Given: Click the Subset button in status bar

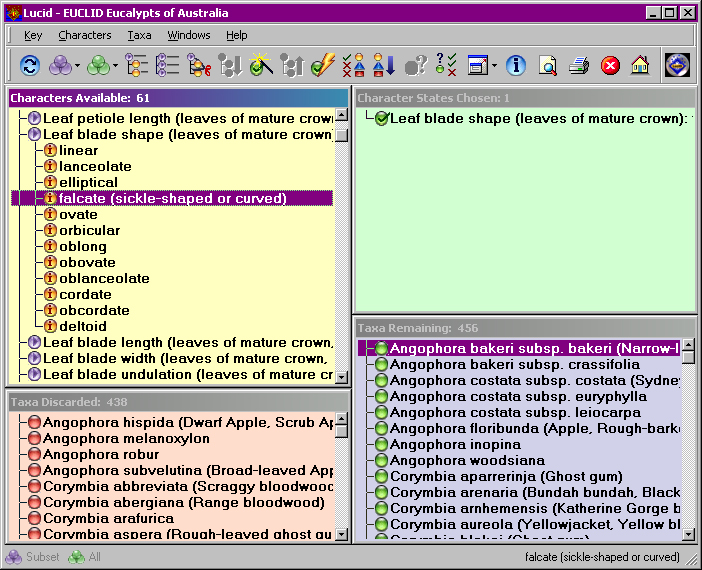Looking at the screenshot, I should pyautogui.click(x=32, y=557).
